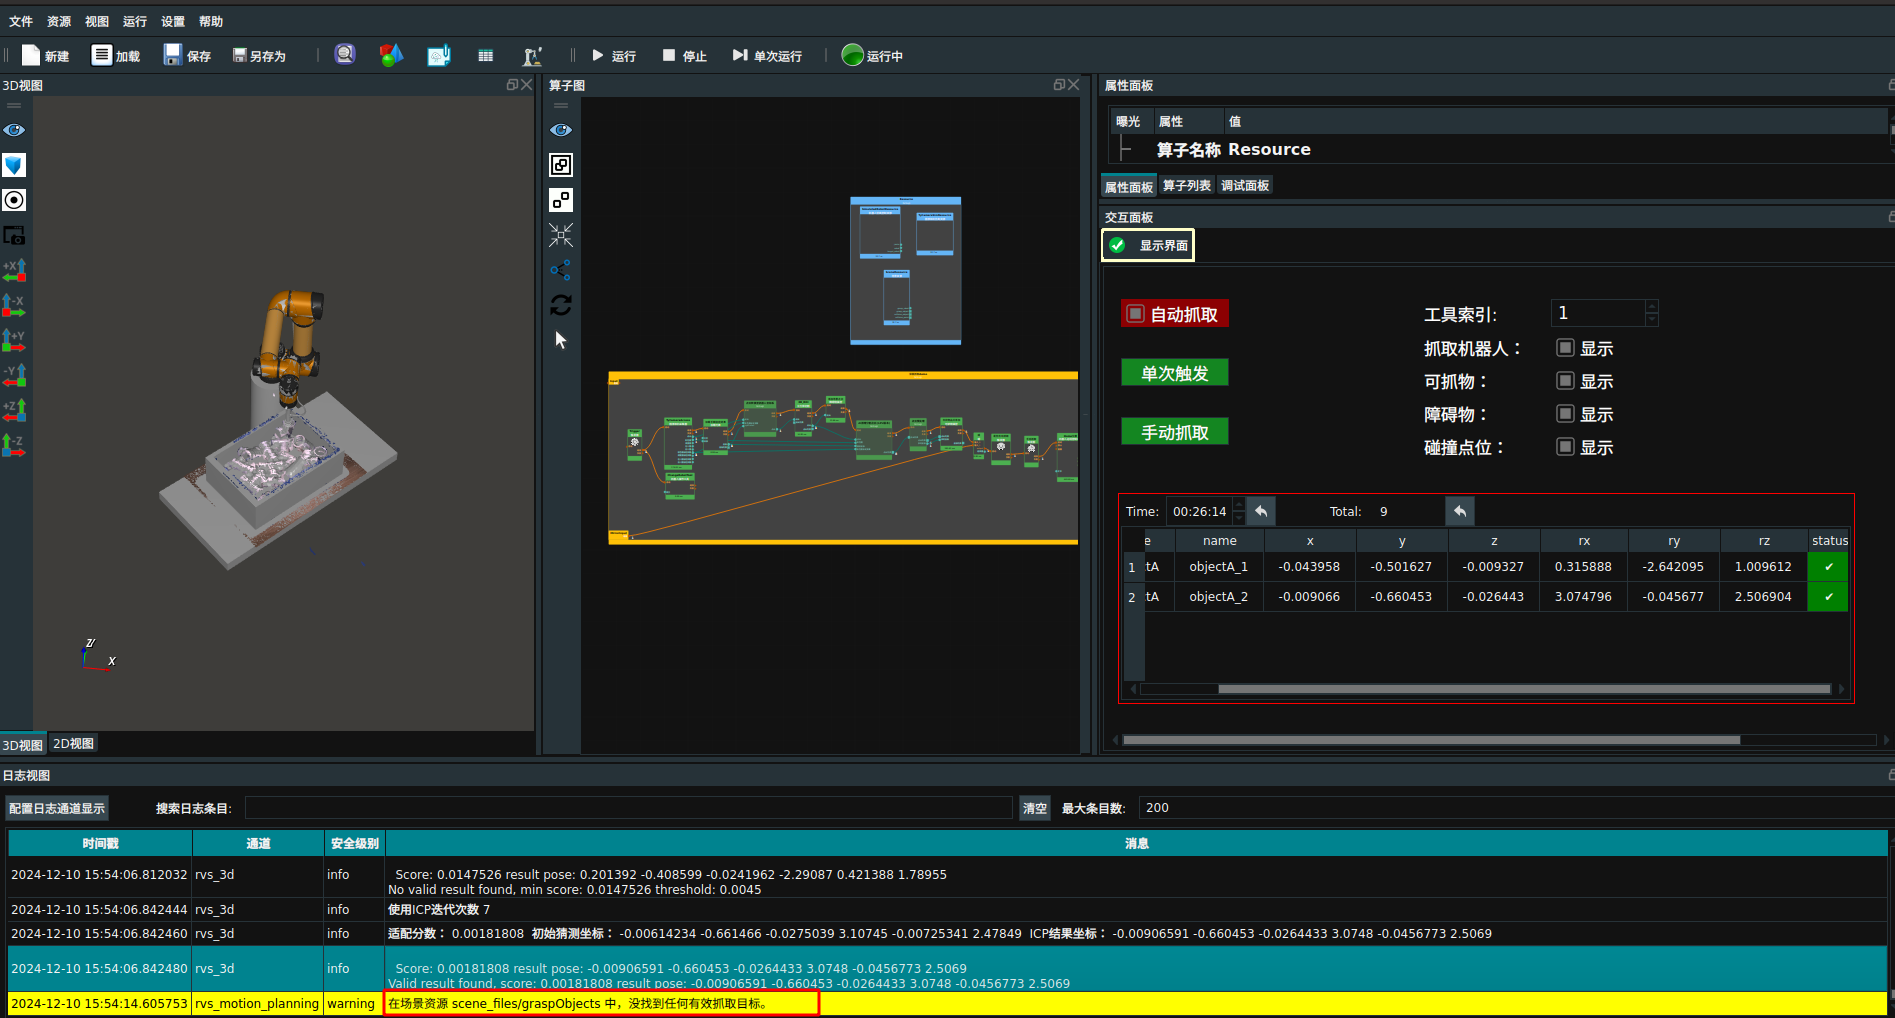Set view to -X axis orientation
Screen dimensions: 1895x1018
[x=14, y=305]
